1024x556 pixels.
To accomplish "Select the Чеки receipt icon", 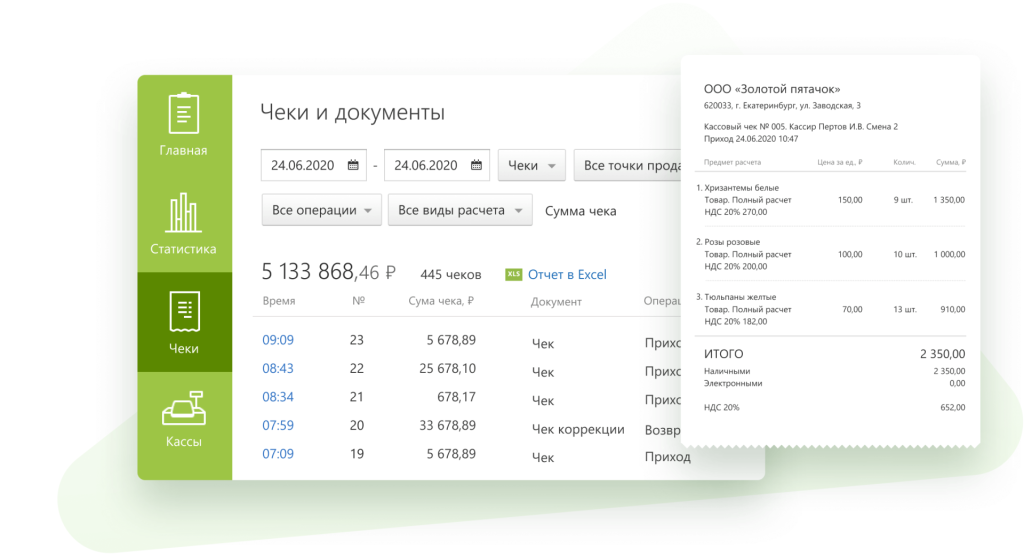I will point(184,312).
